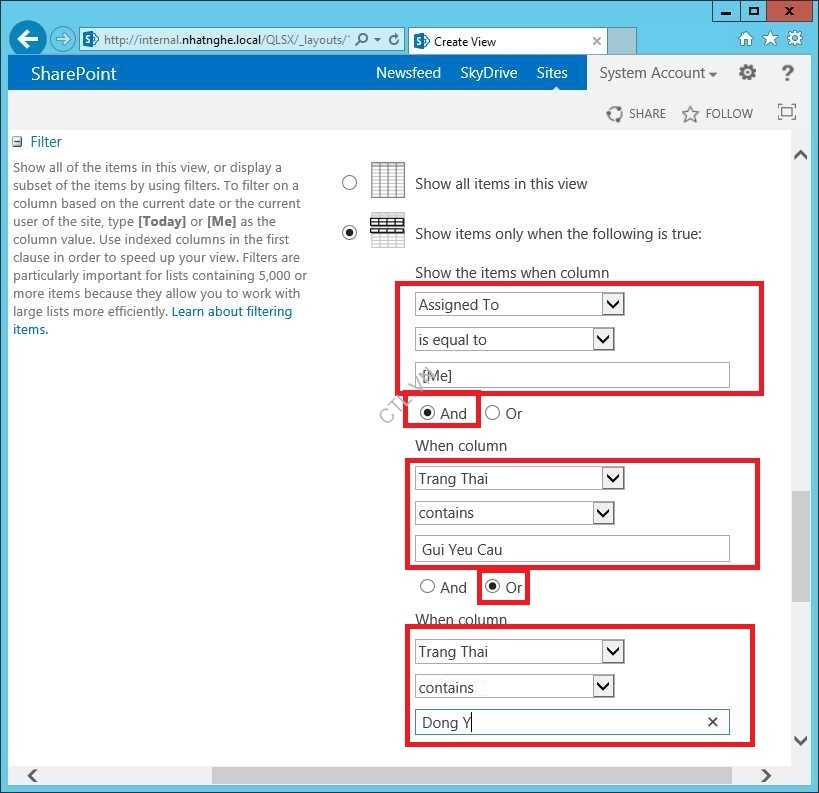
Task: Select "Show all items in this view" radio
Action: click(x=349, y=183)
